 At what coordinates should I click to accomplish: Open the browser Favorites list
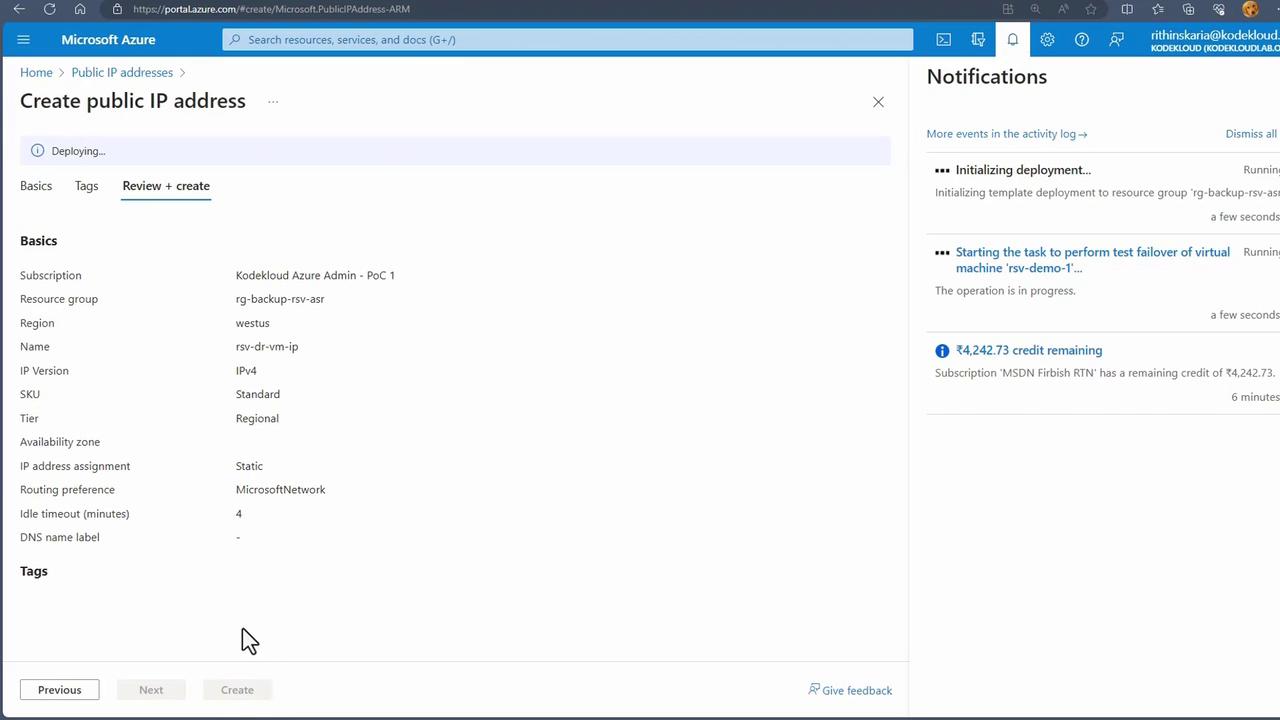(1158, 9)
